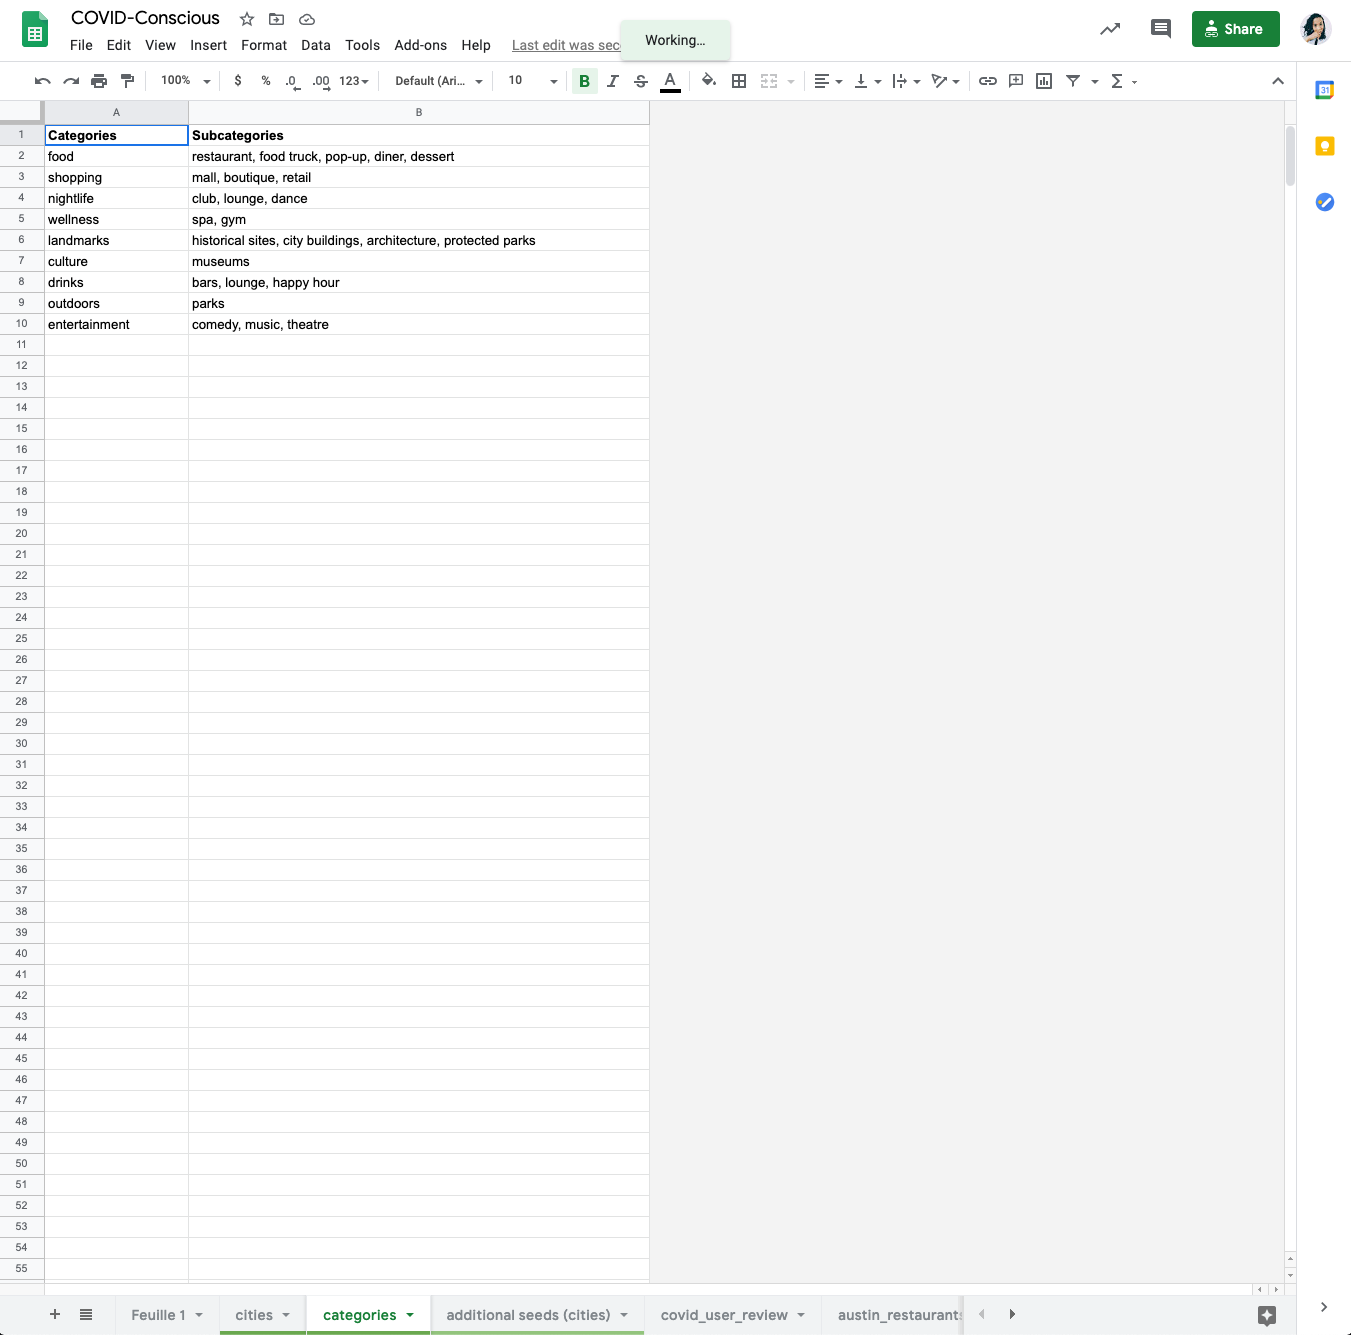Click the Redo icon
The height and width of the screenshot is (1335, 1351).
pyautogui.click(x=71, y=81)
